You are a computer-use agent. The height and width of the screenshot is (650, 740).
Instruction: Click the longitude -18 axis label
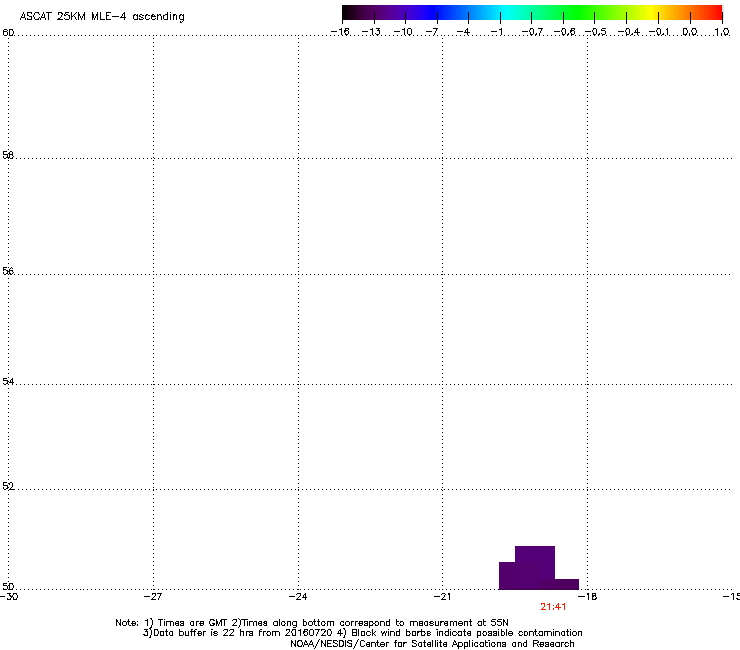[588, 597]
